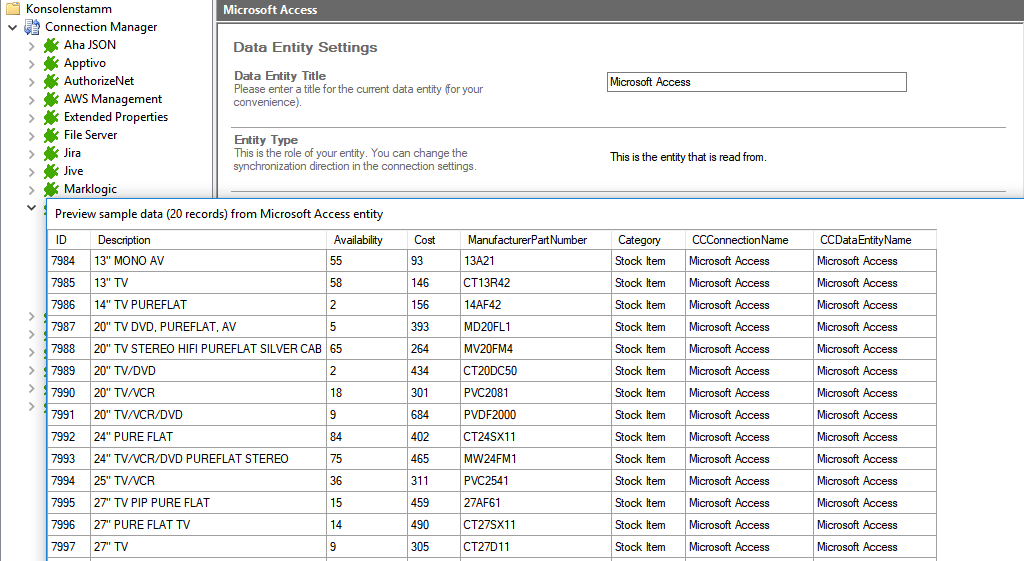The height and width of the screenshot is (561, 1024).
Task: Click the Category column header
Action: 648,240
